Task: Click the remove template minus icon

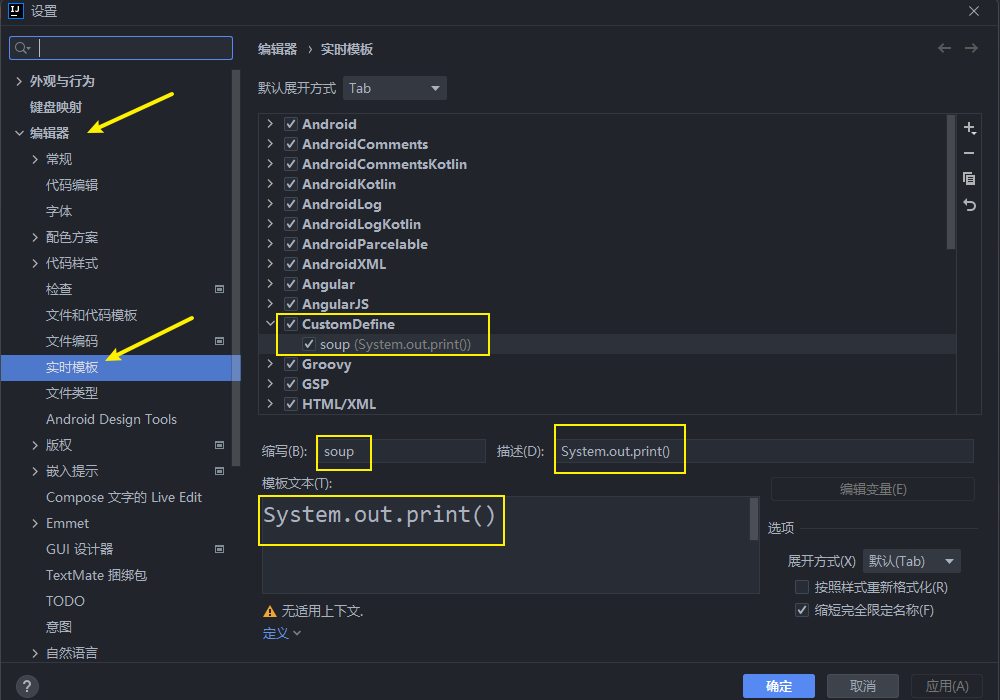Action: 969,153
